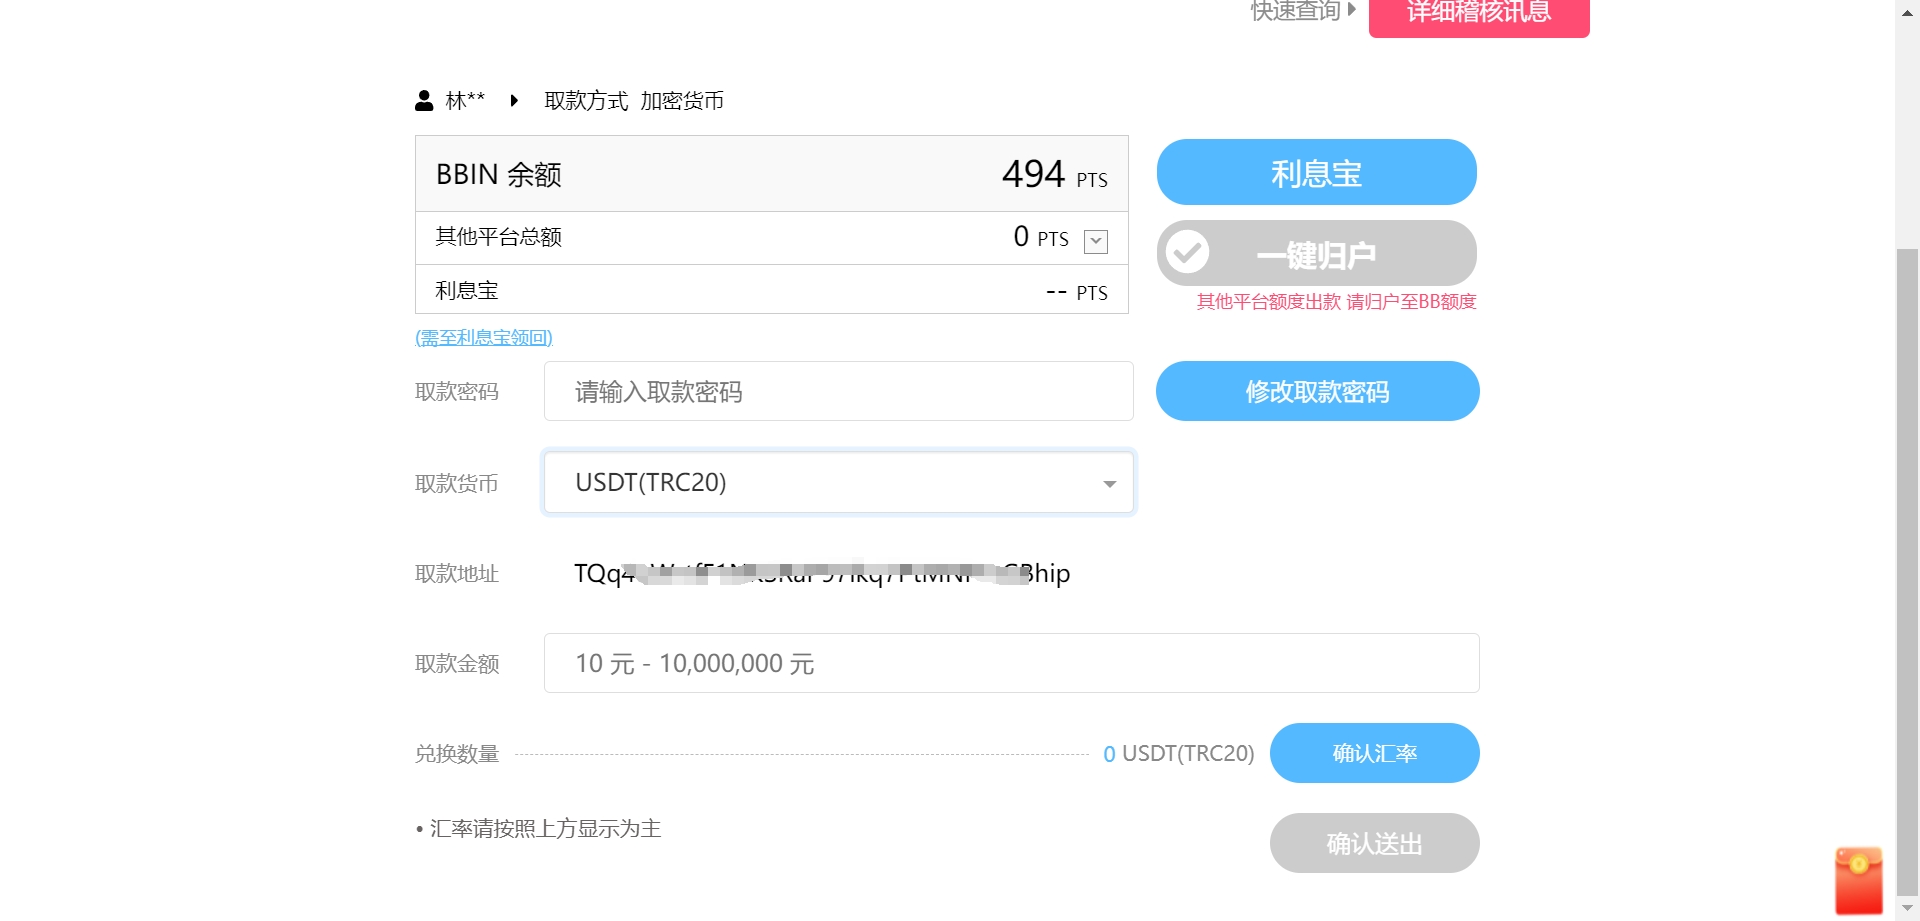Click the checkmark icon on 一键归户
The height and width of the screenshot is (921, 1920).
pos(1188,253)
